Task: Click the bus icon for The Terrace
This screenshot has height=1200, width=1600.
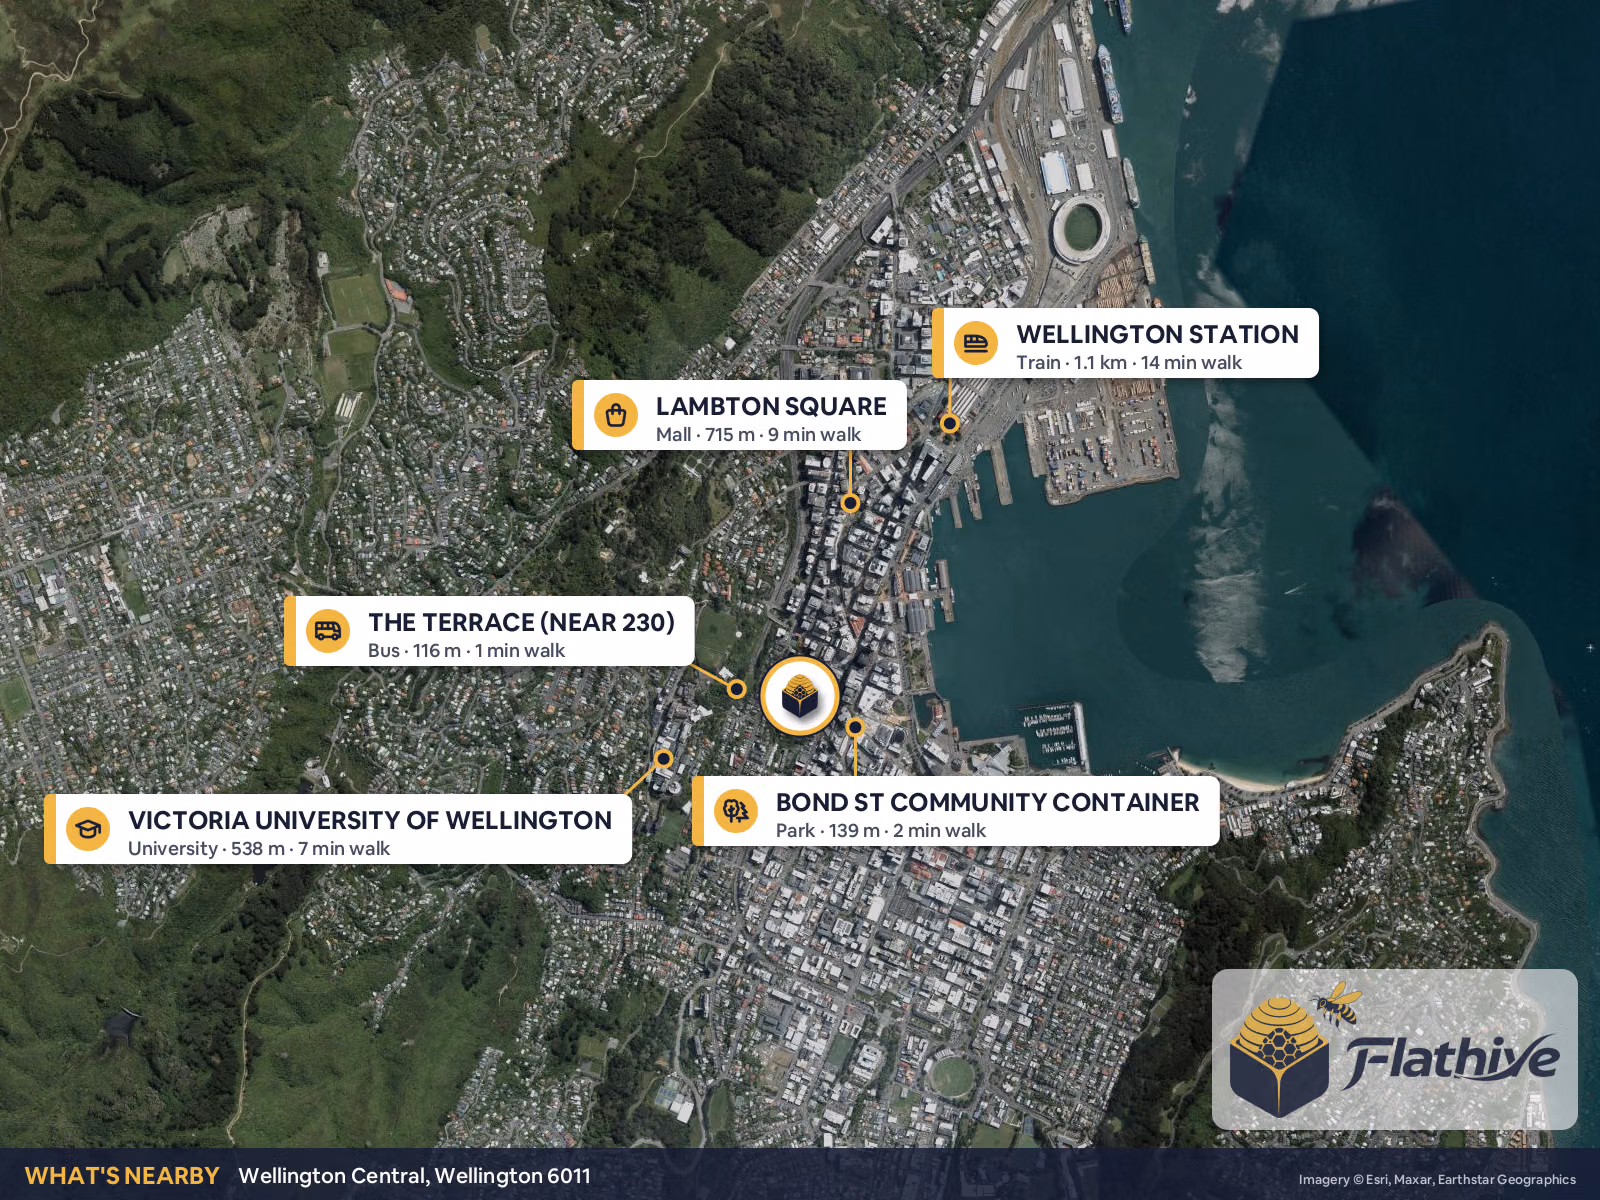Action: coord(328,631)
